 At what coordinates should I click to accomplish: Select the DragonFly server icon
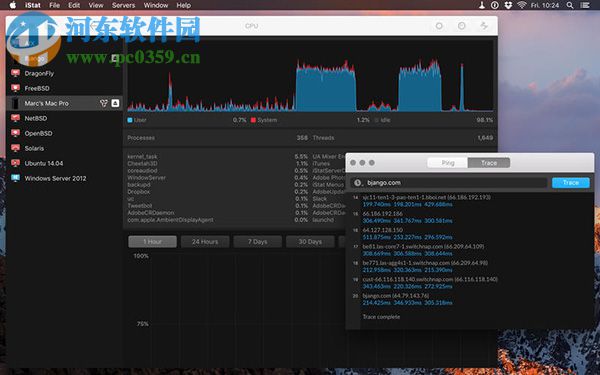click(x=15, y=73)
